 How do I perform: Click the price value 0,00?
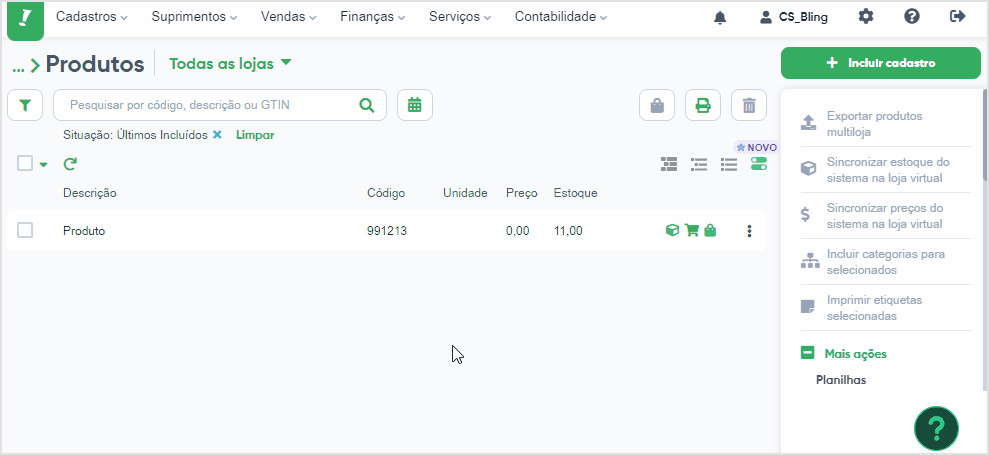point(517,231)
